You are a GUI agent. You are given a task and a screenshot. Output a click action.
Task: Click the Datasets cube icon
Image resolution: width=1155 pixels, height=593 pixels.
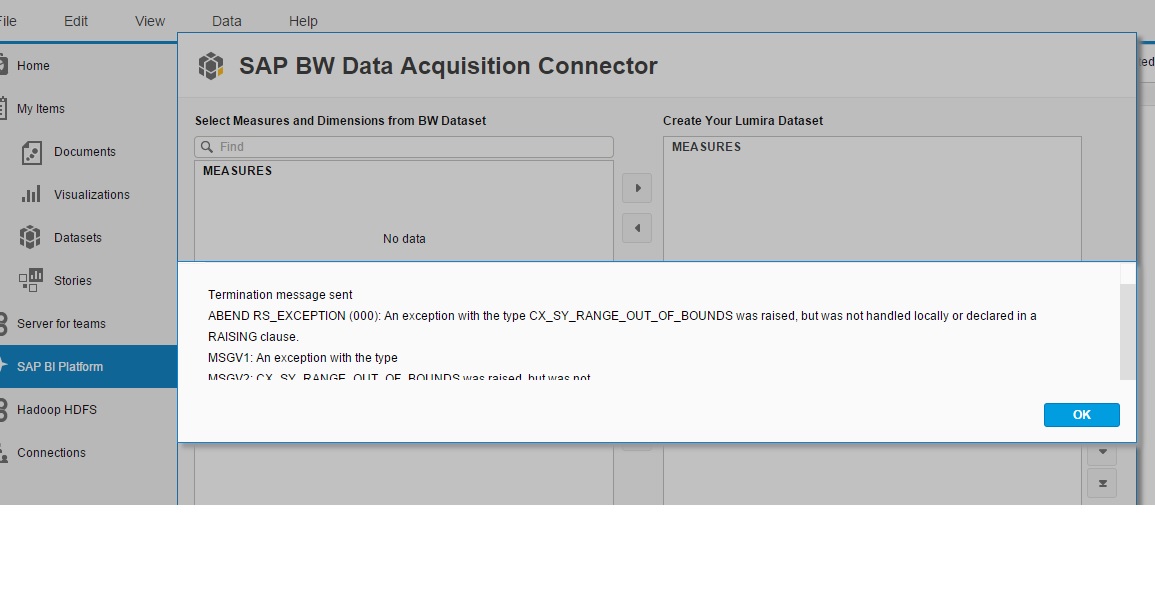30,237
